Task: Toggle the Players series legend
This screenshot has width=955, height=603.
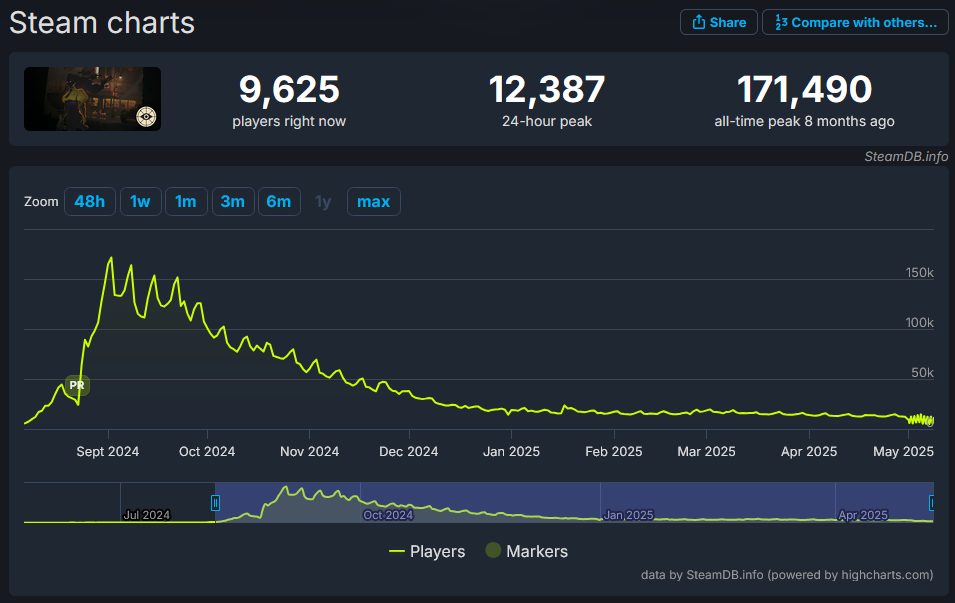Action: point(427,551)
